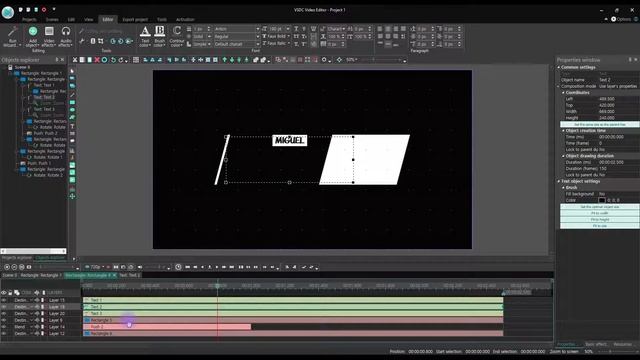The height and width of the screenshot is (360, 640).
Task: Select the move tool at vertical toolbar bottom
Action: click(72, 196)
